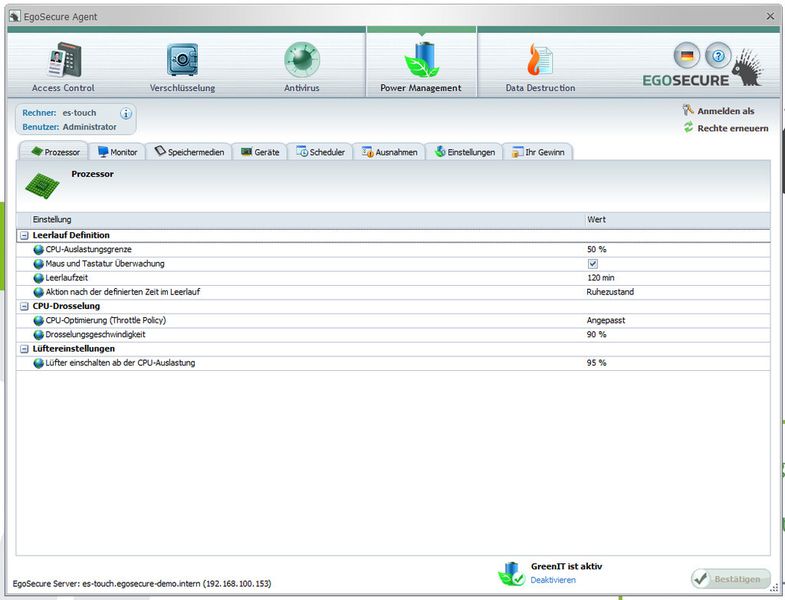Viewport: 785px width, 600px height.
Task: Collapse the Lüftereinstellungen group
Action: [24, 349]
